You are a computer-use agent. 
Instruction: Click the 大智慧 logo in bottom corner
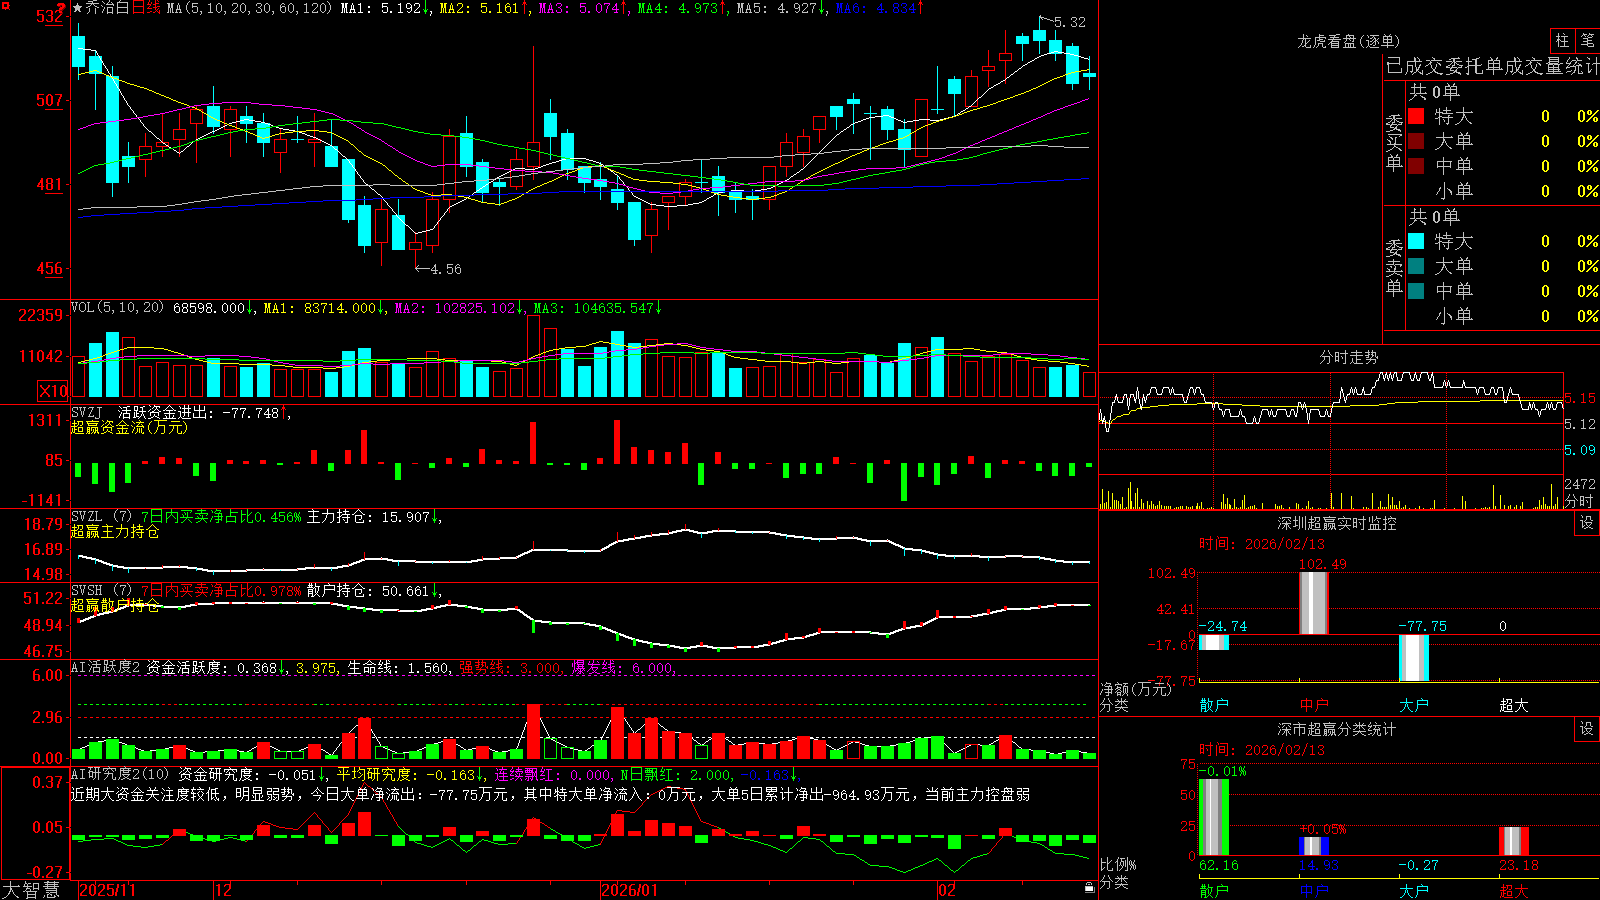click(x=31, y=890)
